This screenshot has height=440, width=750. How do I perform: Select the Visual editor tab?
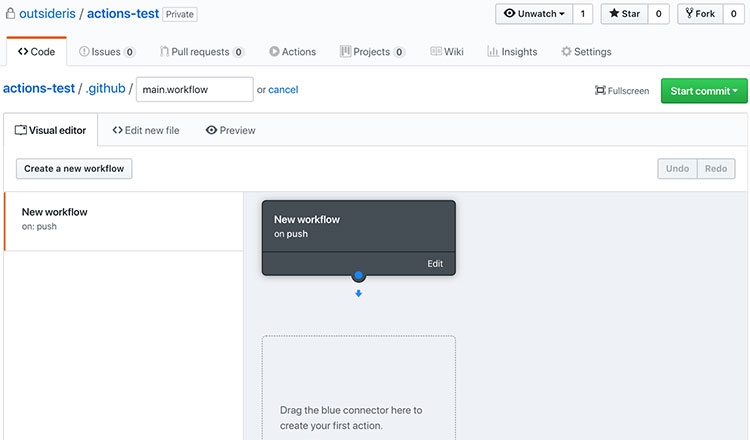51,130
